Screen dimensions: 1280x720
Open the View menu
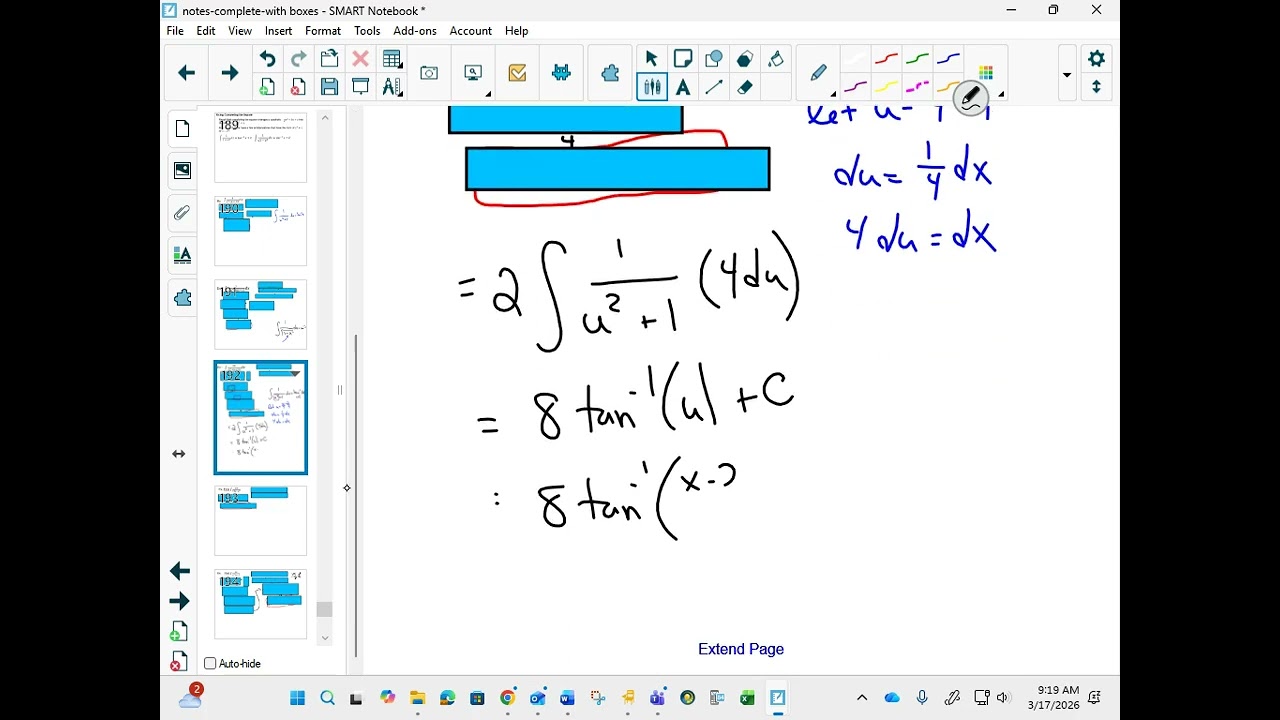(240, 31)
